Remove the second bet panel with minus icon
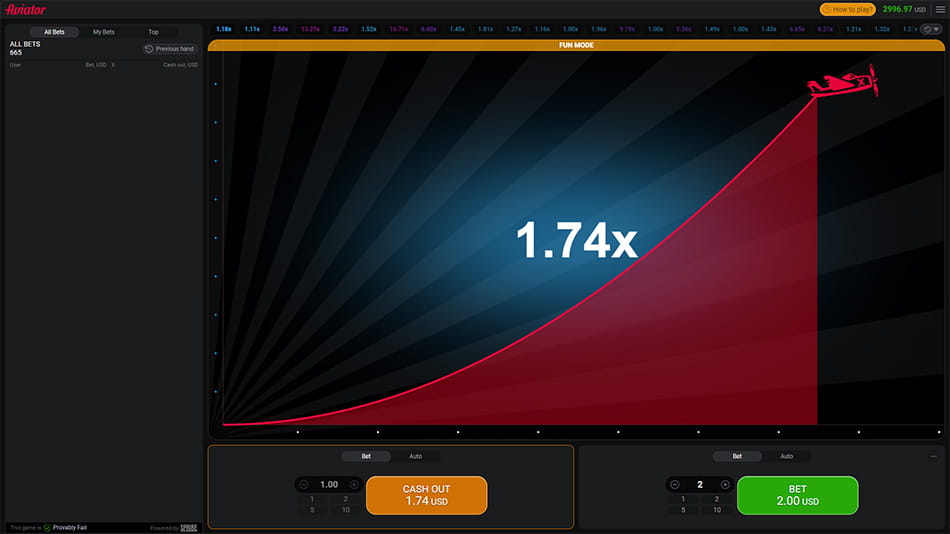This screenshot has height=534, width=950. (x=934, y=456)
